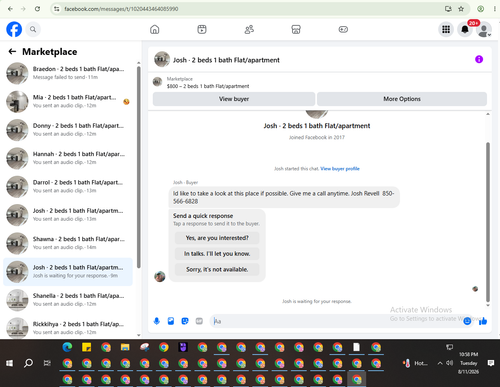Send 'Yes, are you interested?' response
The height and width of the screenshot is (387, 500).
tap(217, 238)
